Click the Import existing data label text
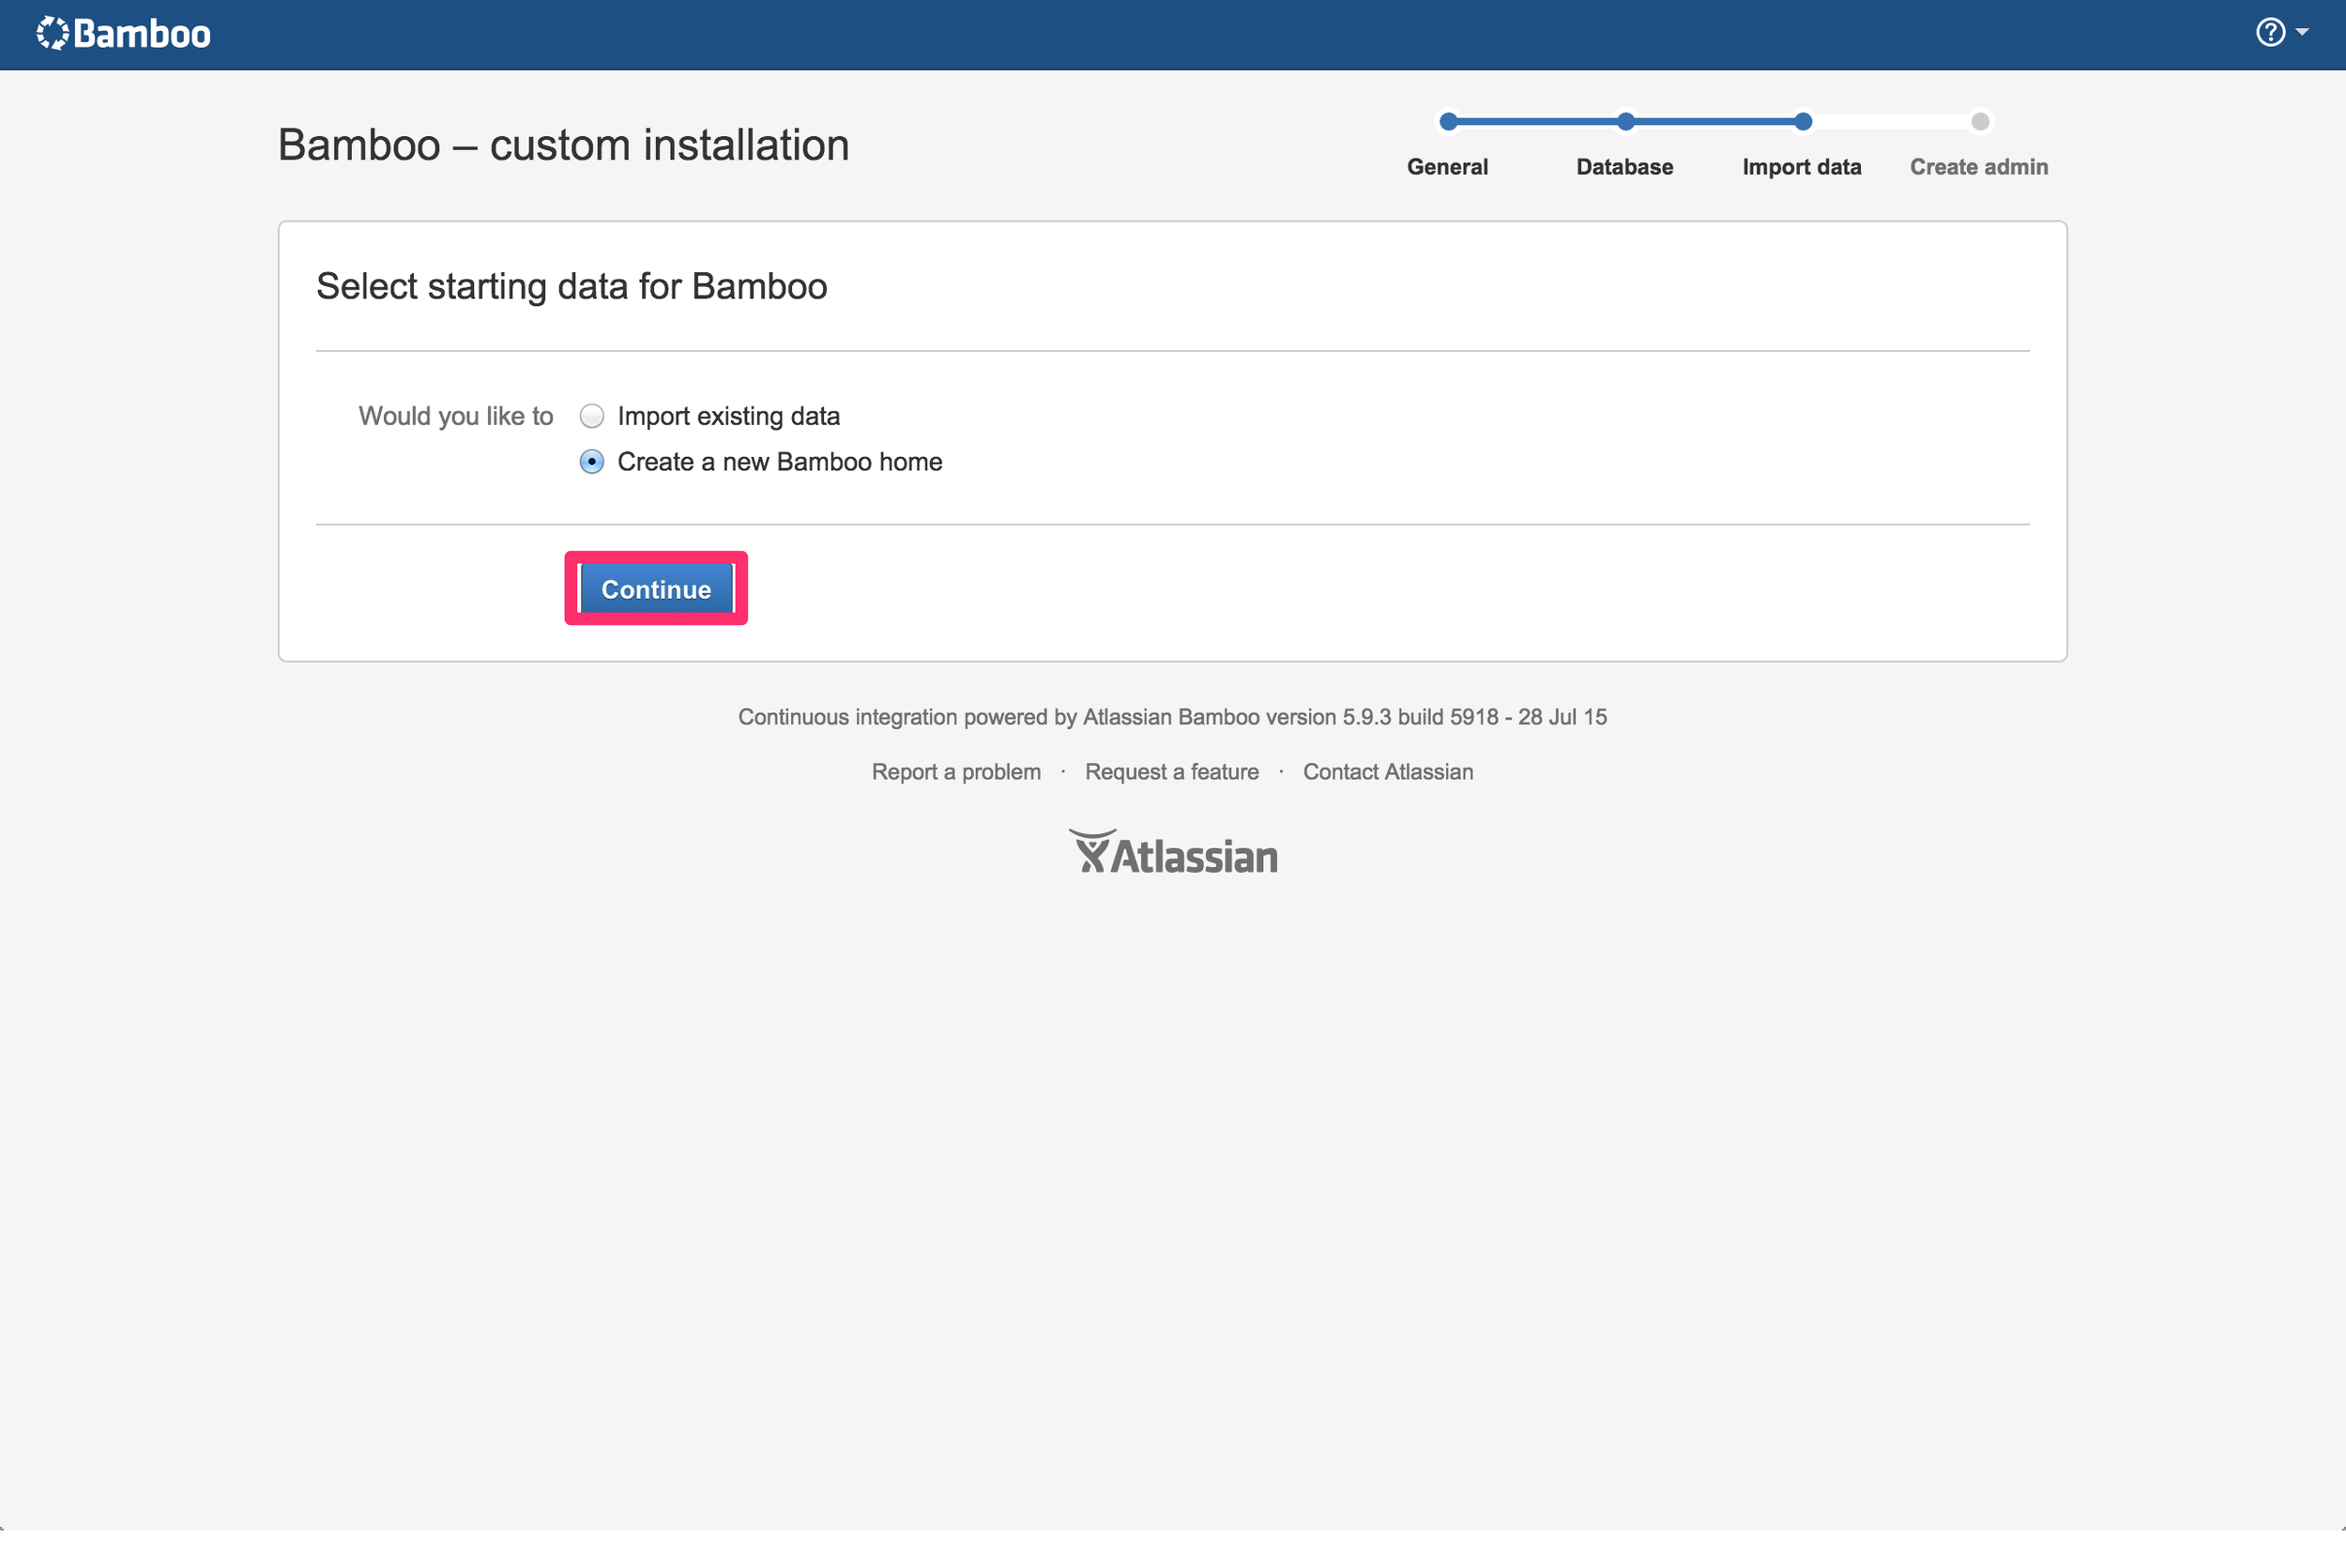2346x1568 pixels. click(728, 416)
